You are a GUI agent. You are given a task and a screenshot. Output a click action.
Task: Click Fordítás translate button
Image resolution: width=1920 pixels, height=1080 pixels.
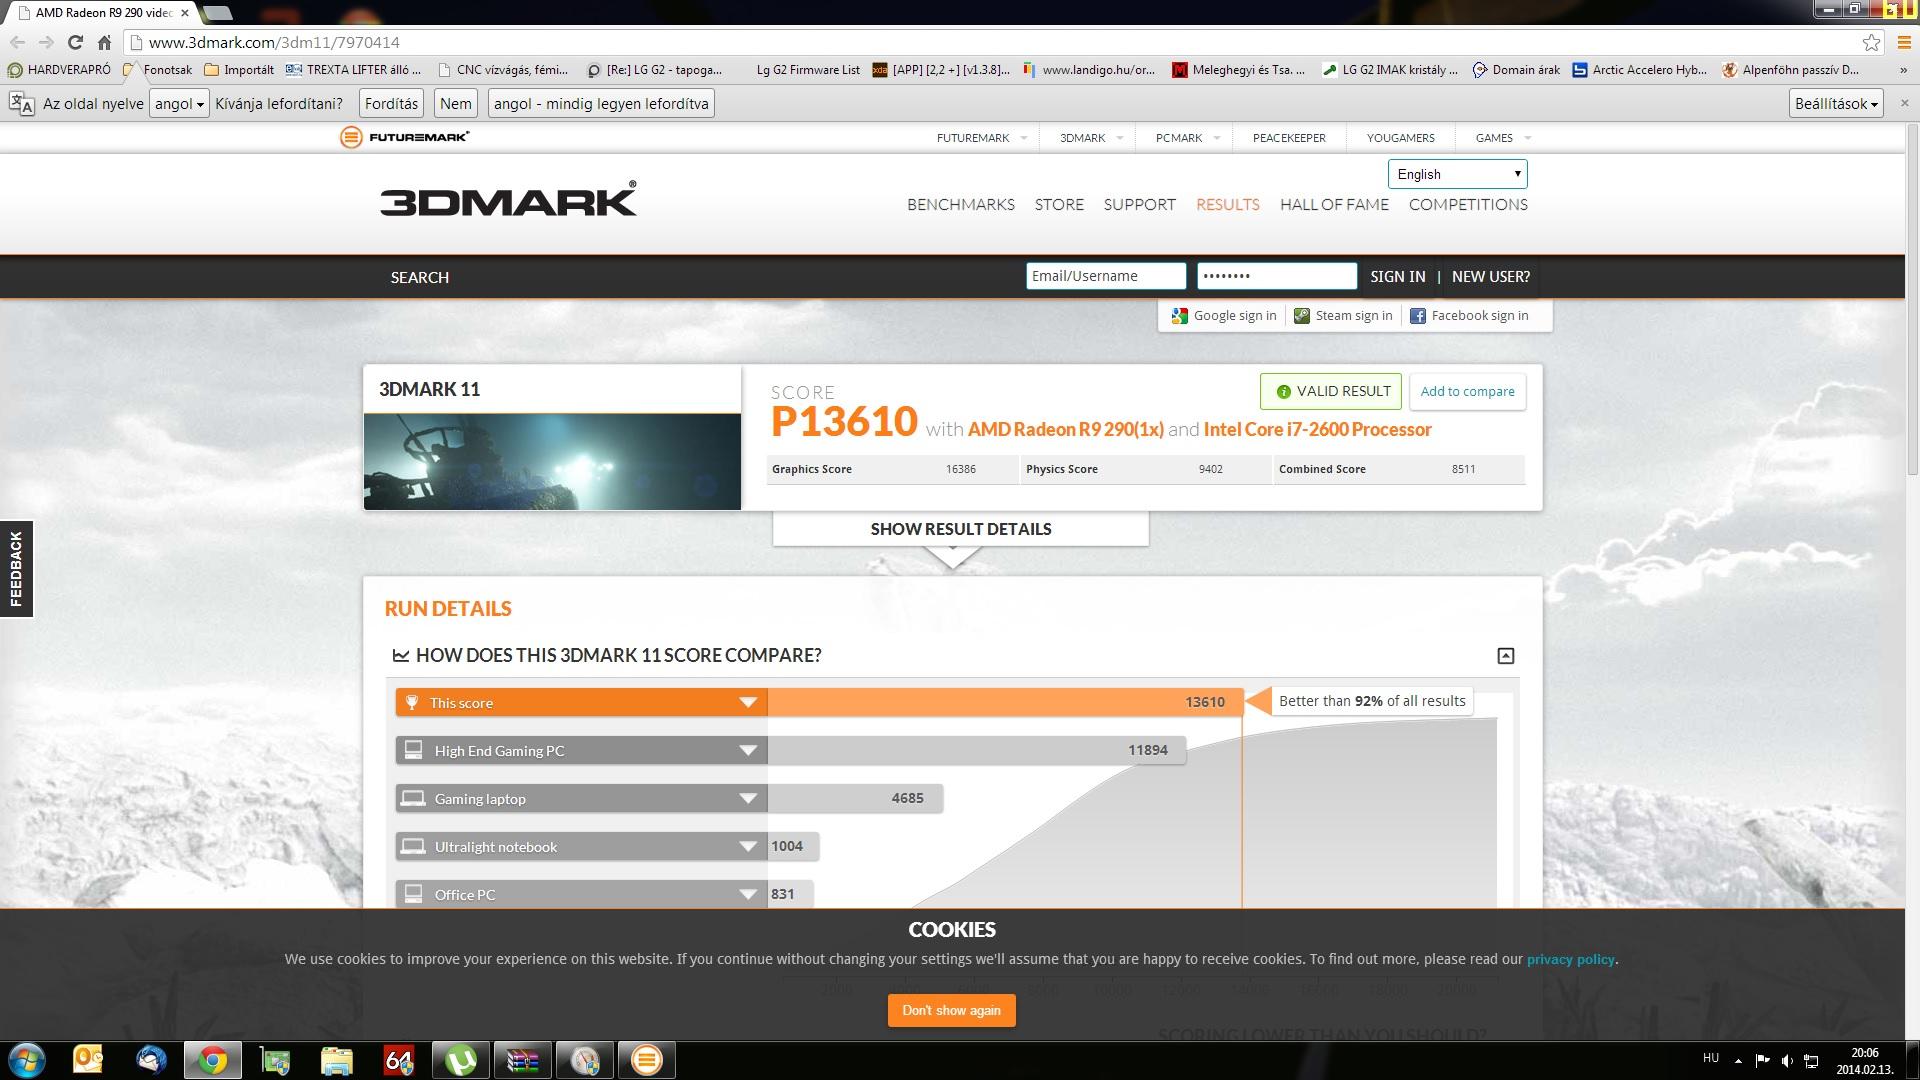pyautogui.click(x=391, y=104)
